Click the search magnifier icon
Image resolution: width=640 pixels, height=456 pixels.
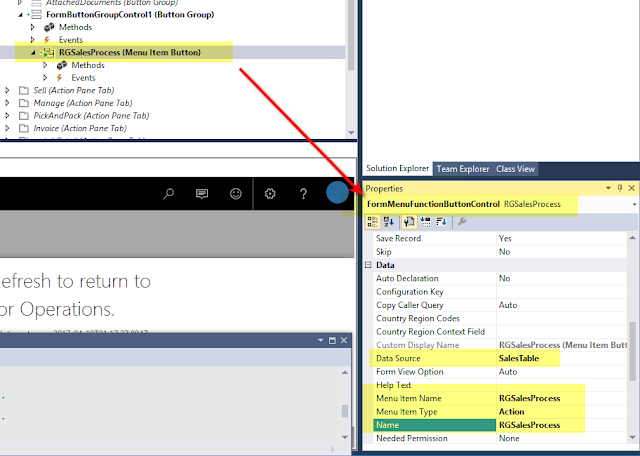point(169,194)
